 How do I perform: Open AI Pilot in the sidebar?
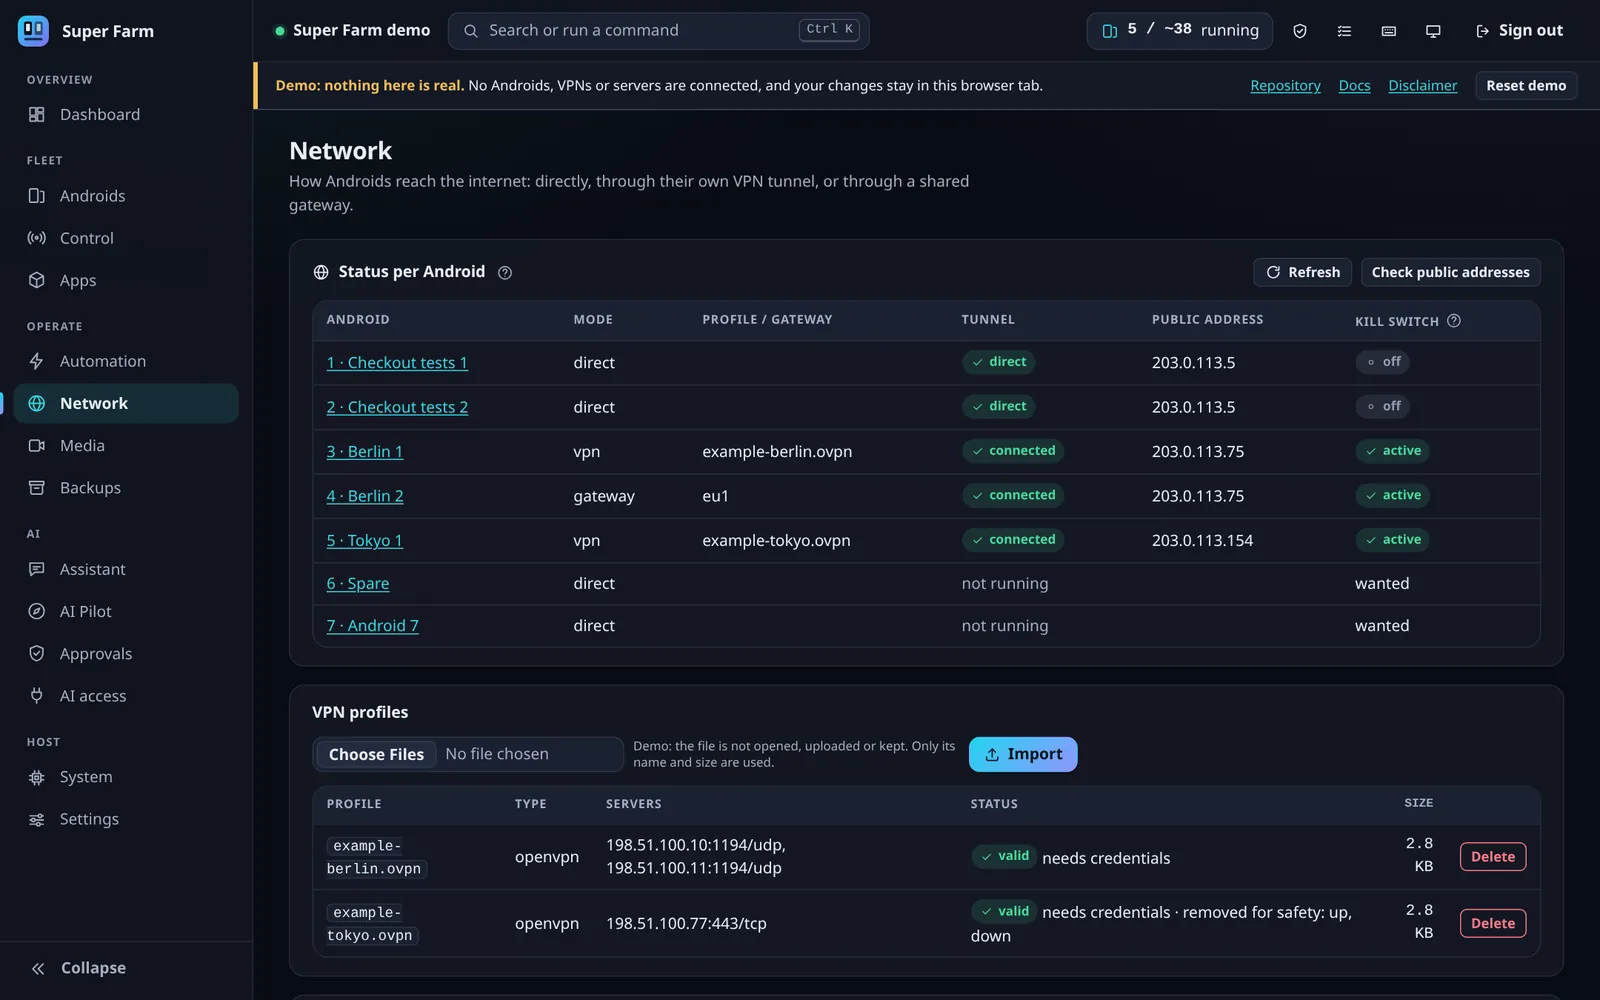click(126, 611)
